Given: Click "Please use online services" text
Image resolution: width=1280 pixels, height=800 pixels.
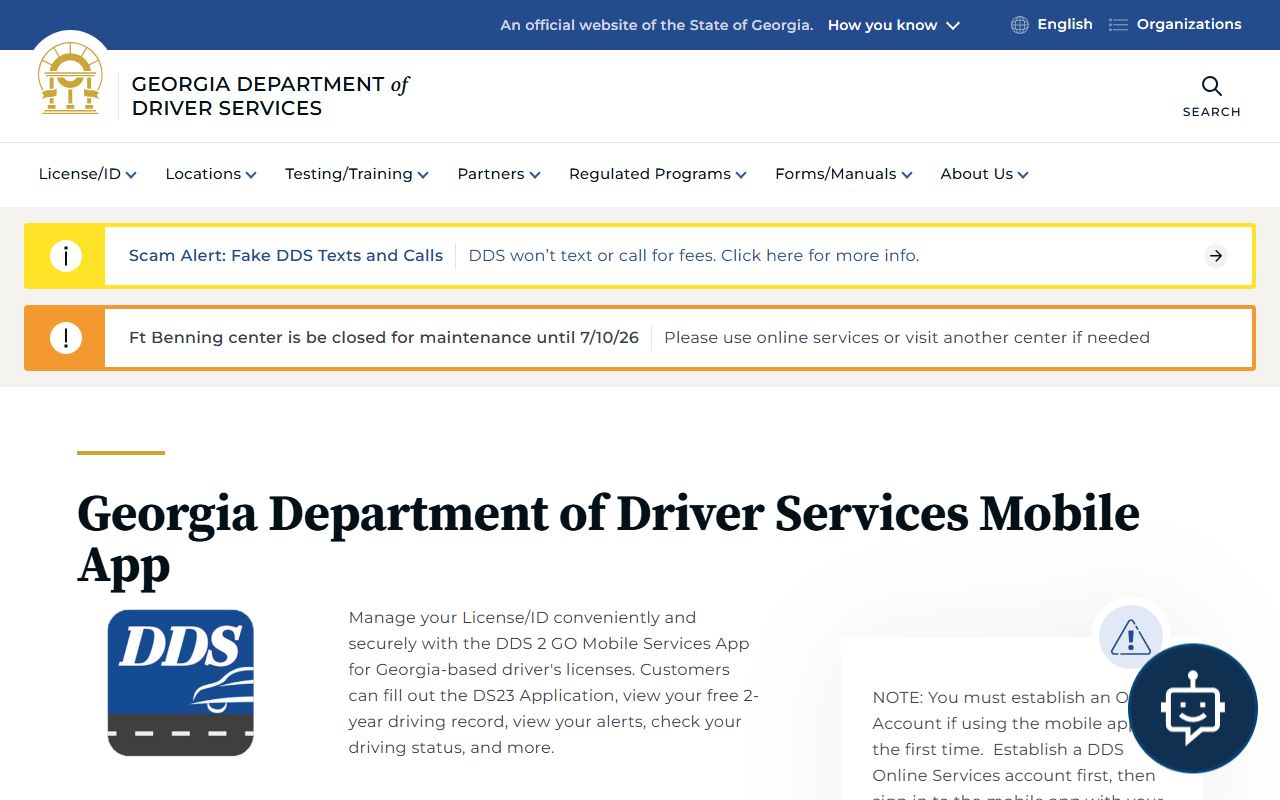Looking at the screenshot, I should point(907,338).
